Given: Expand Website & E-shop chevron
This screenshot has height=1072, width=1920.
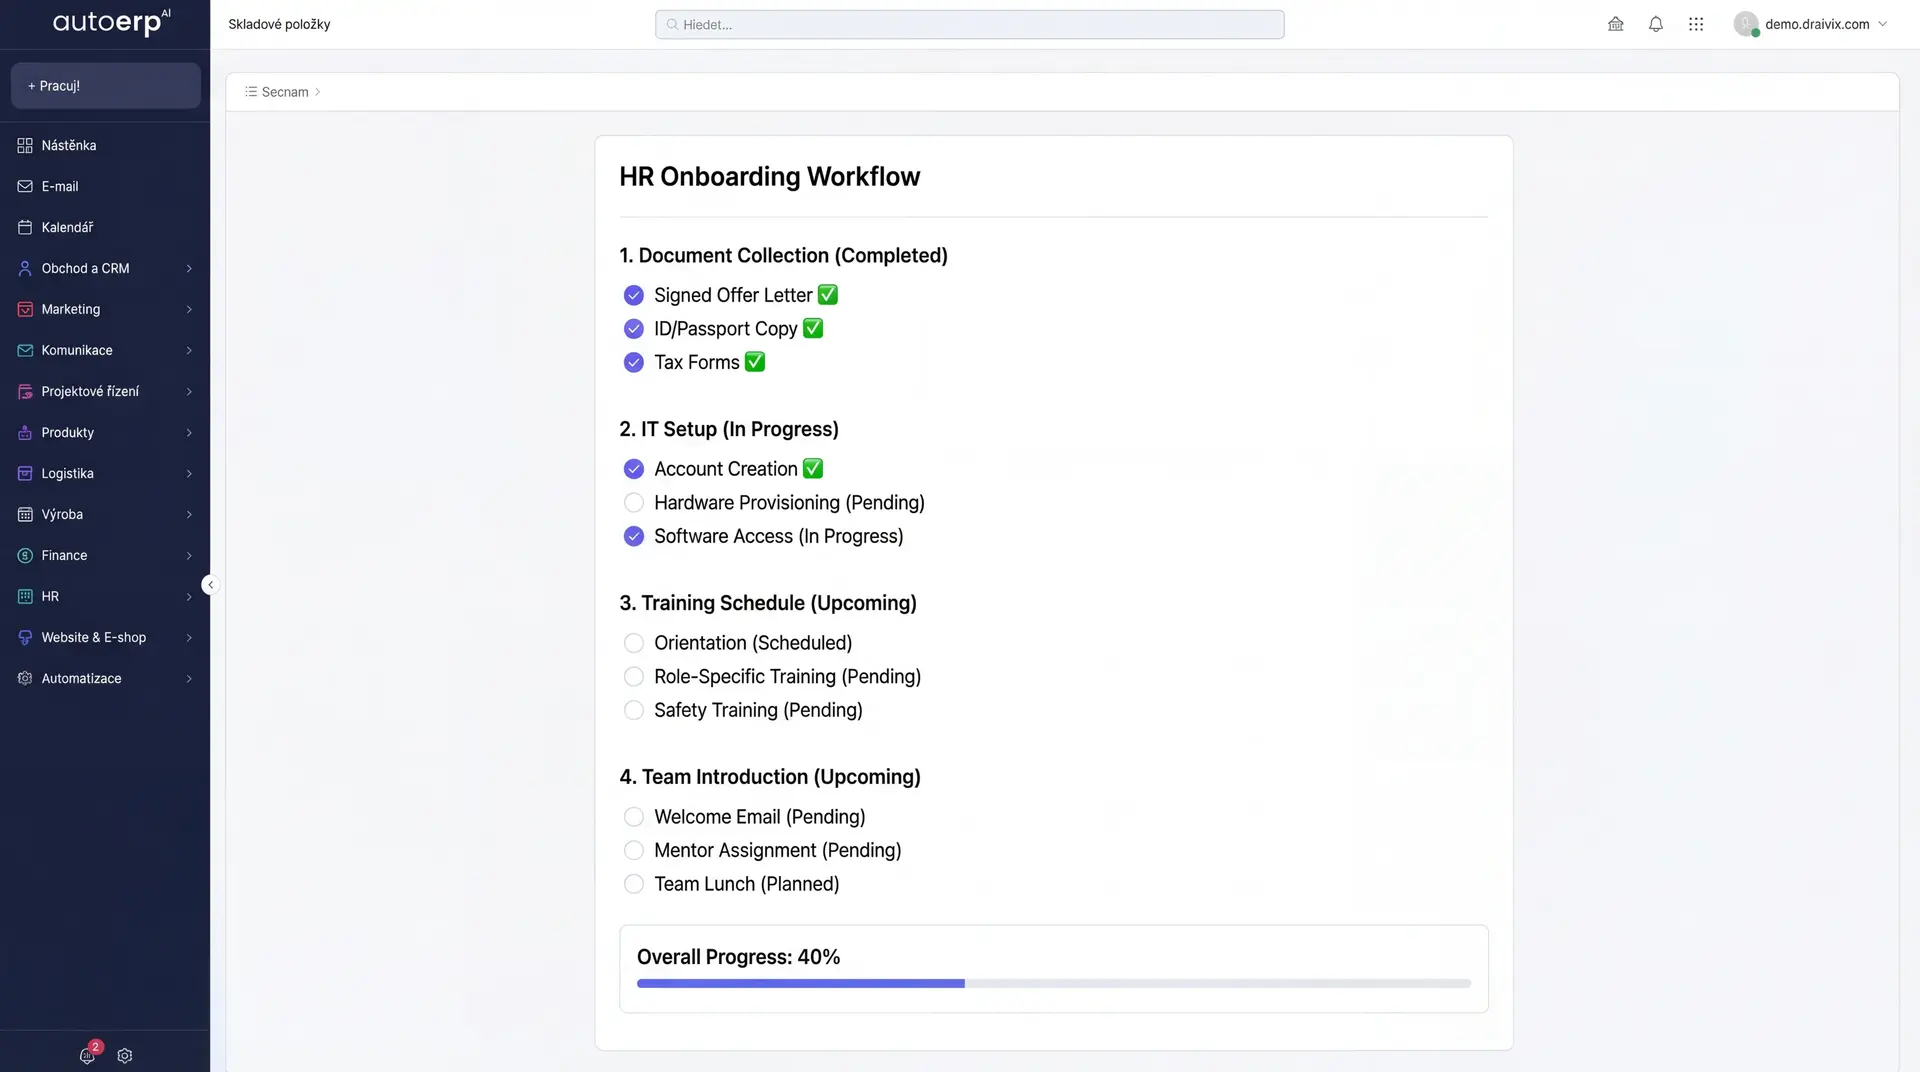Looking at the screenshot, I should coord(189,638).
